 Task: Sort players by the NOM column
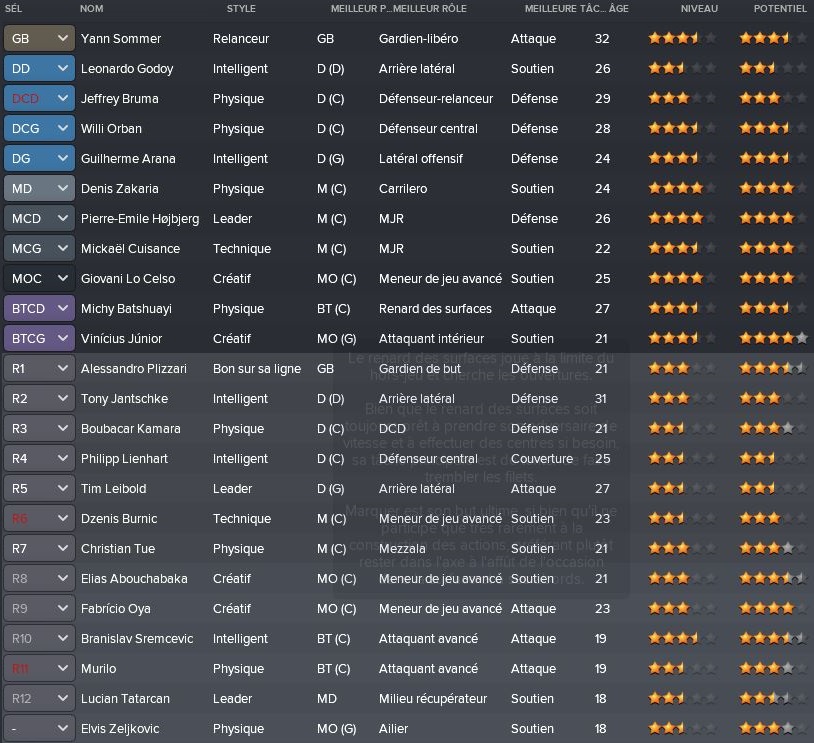tap(91, 8)
